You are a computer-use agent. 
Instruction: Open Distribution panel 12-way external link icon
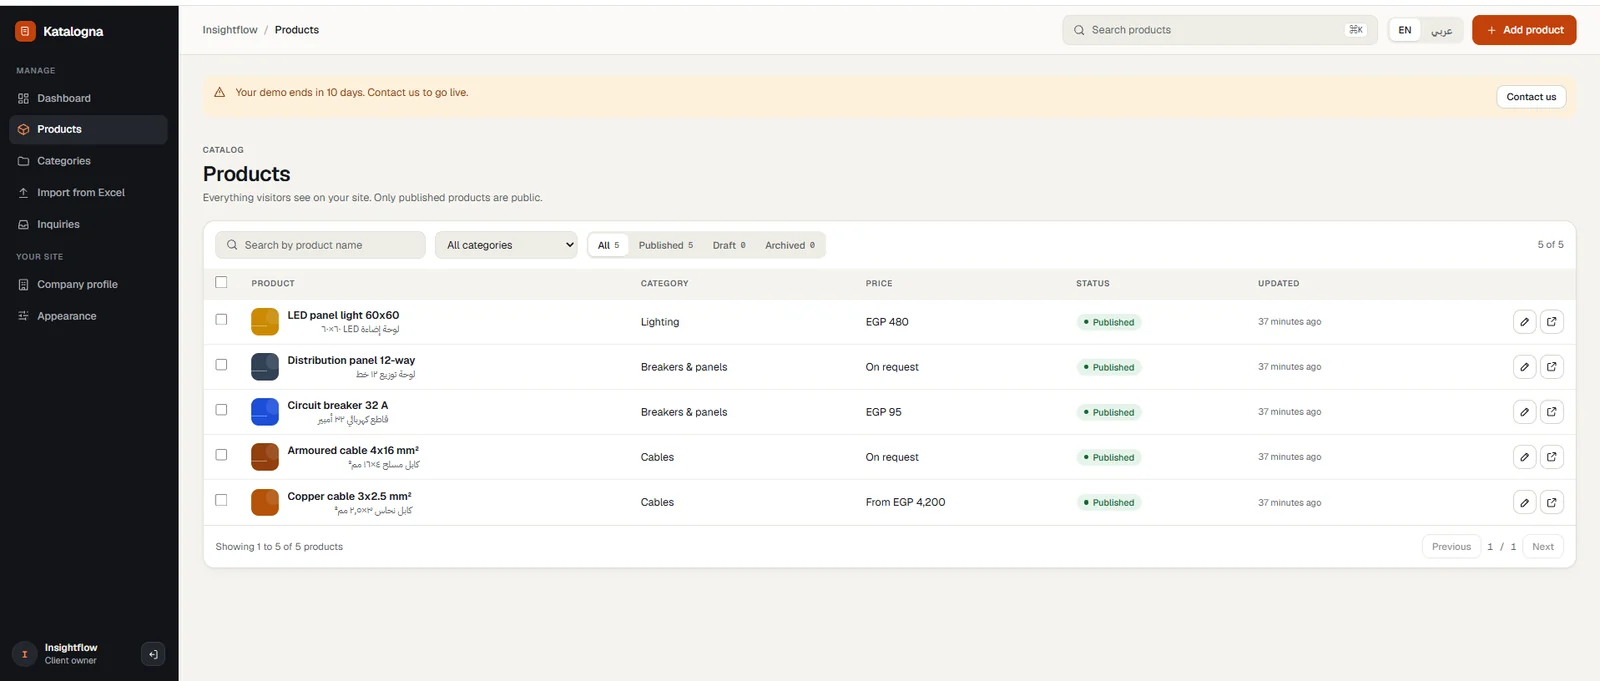coord(1552,367)
